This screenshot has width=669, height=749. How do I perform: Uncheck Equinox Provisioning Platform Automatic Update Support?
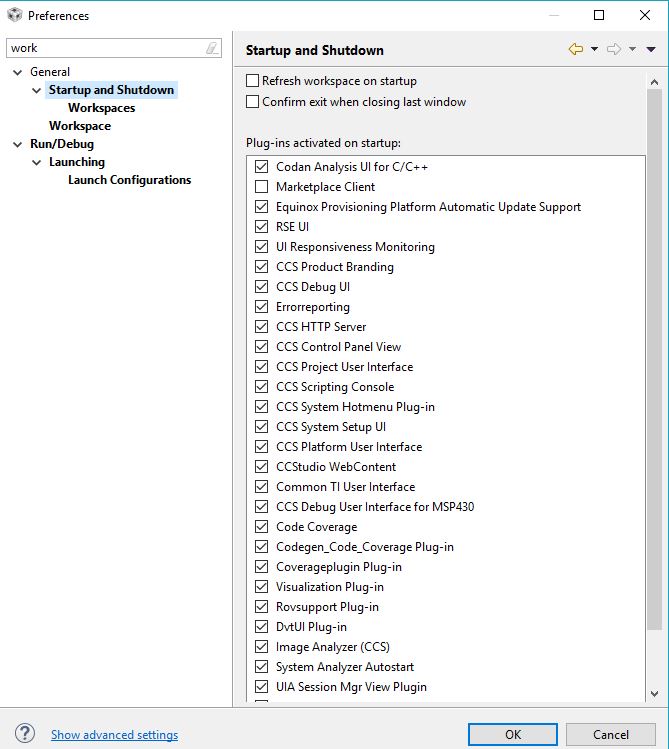261,207
